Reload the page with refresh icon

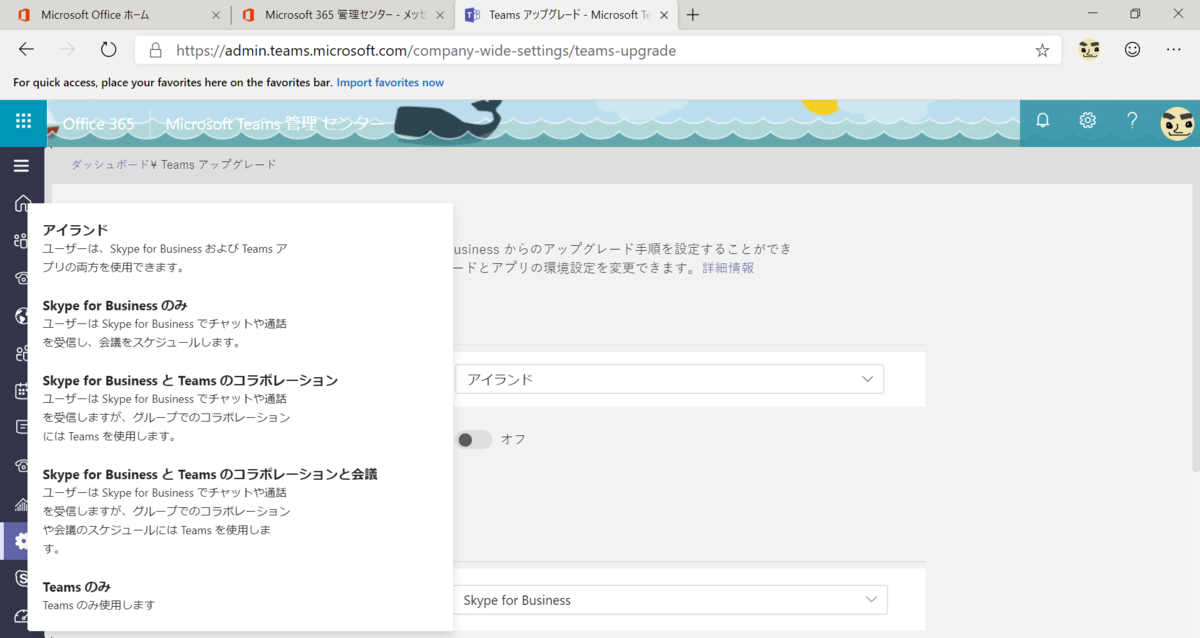109,50
